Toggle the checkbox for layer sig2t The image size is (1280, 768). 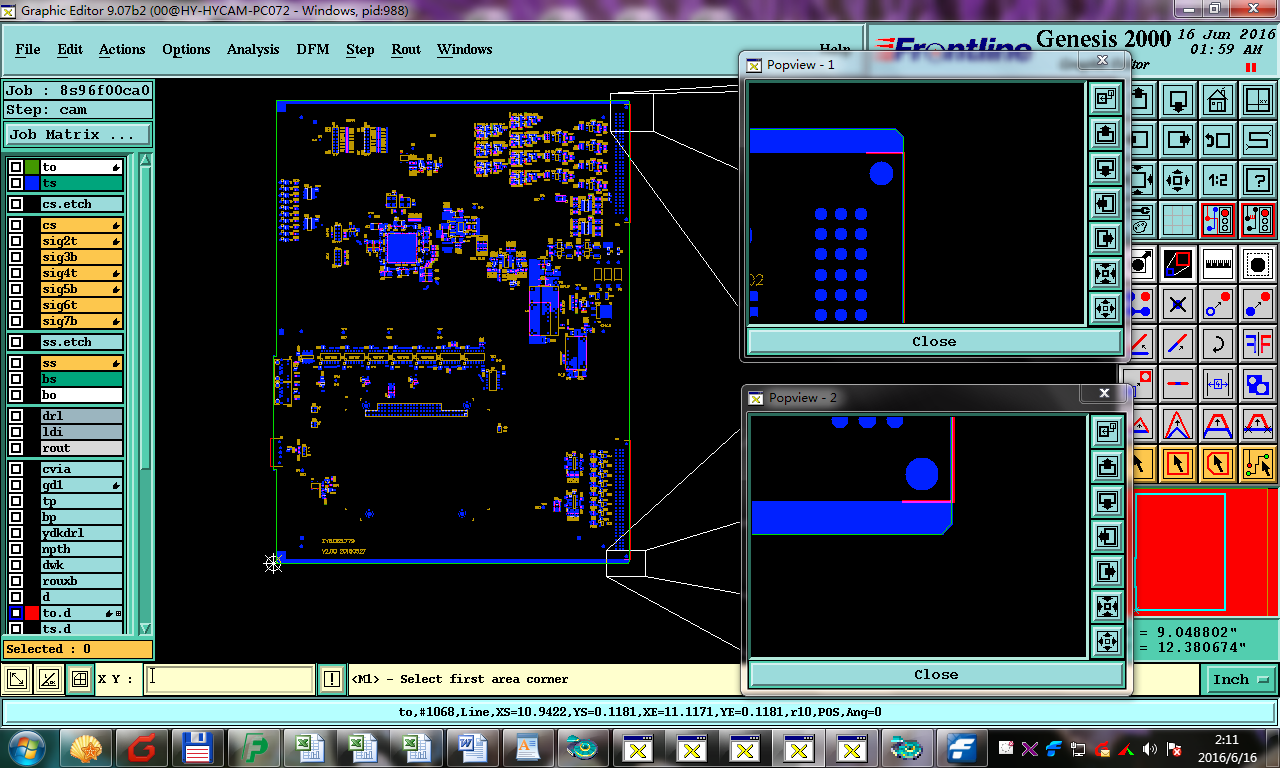pos(16,241)
